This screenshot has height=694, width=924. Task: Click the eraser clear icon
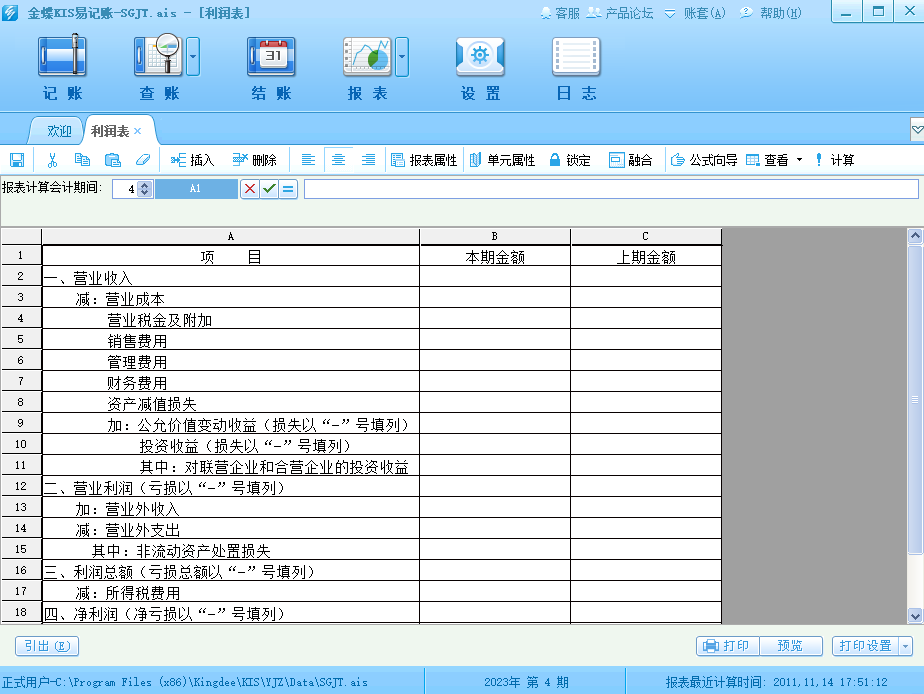[143, 160]
